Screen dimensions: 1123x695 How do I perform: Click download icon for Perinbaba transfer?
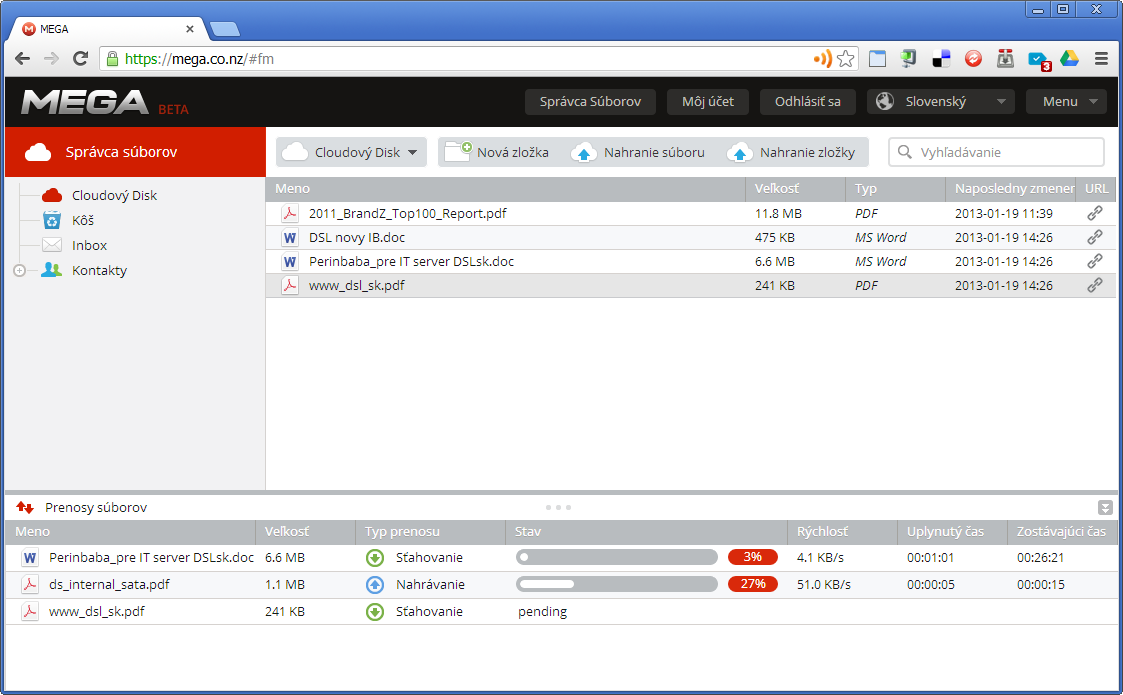tap(375, 557)
